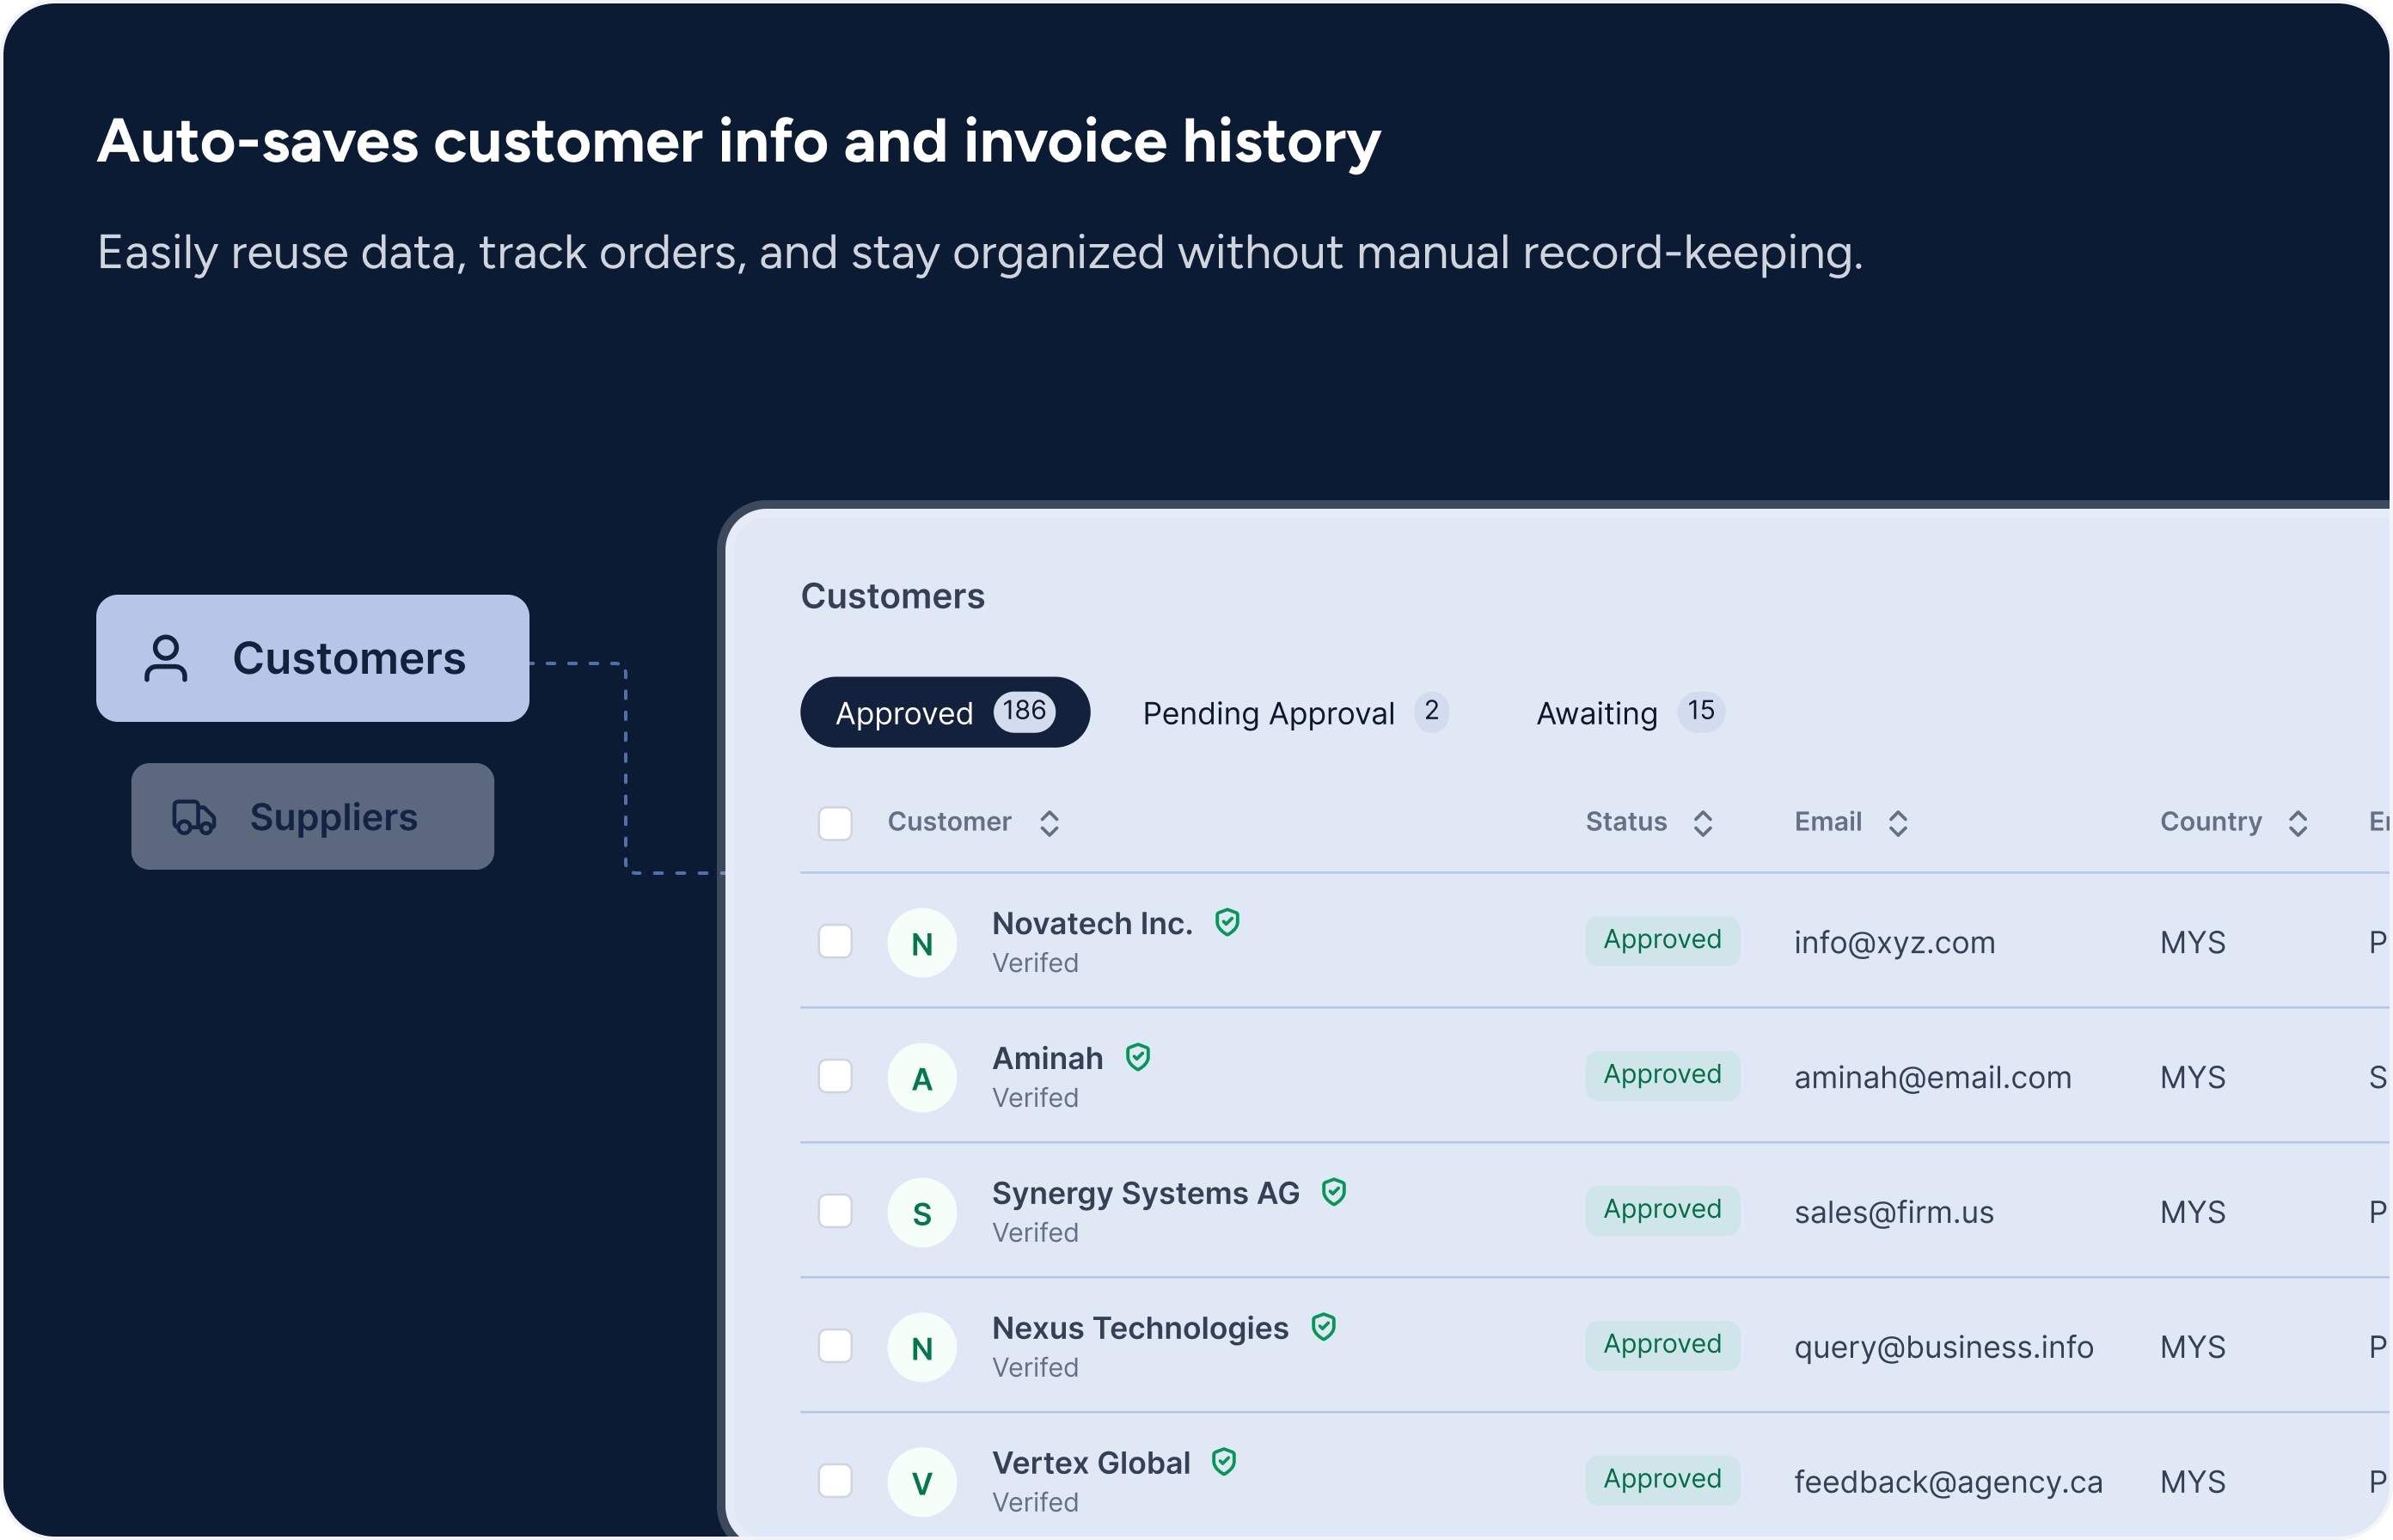
Task: Click the shield icon beside Vertex Global
Action: pos(1224,1462)
